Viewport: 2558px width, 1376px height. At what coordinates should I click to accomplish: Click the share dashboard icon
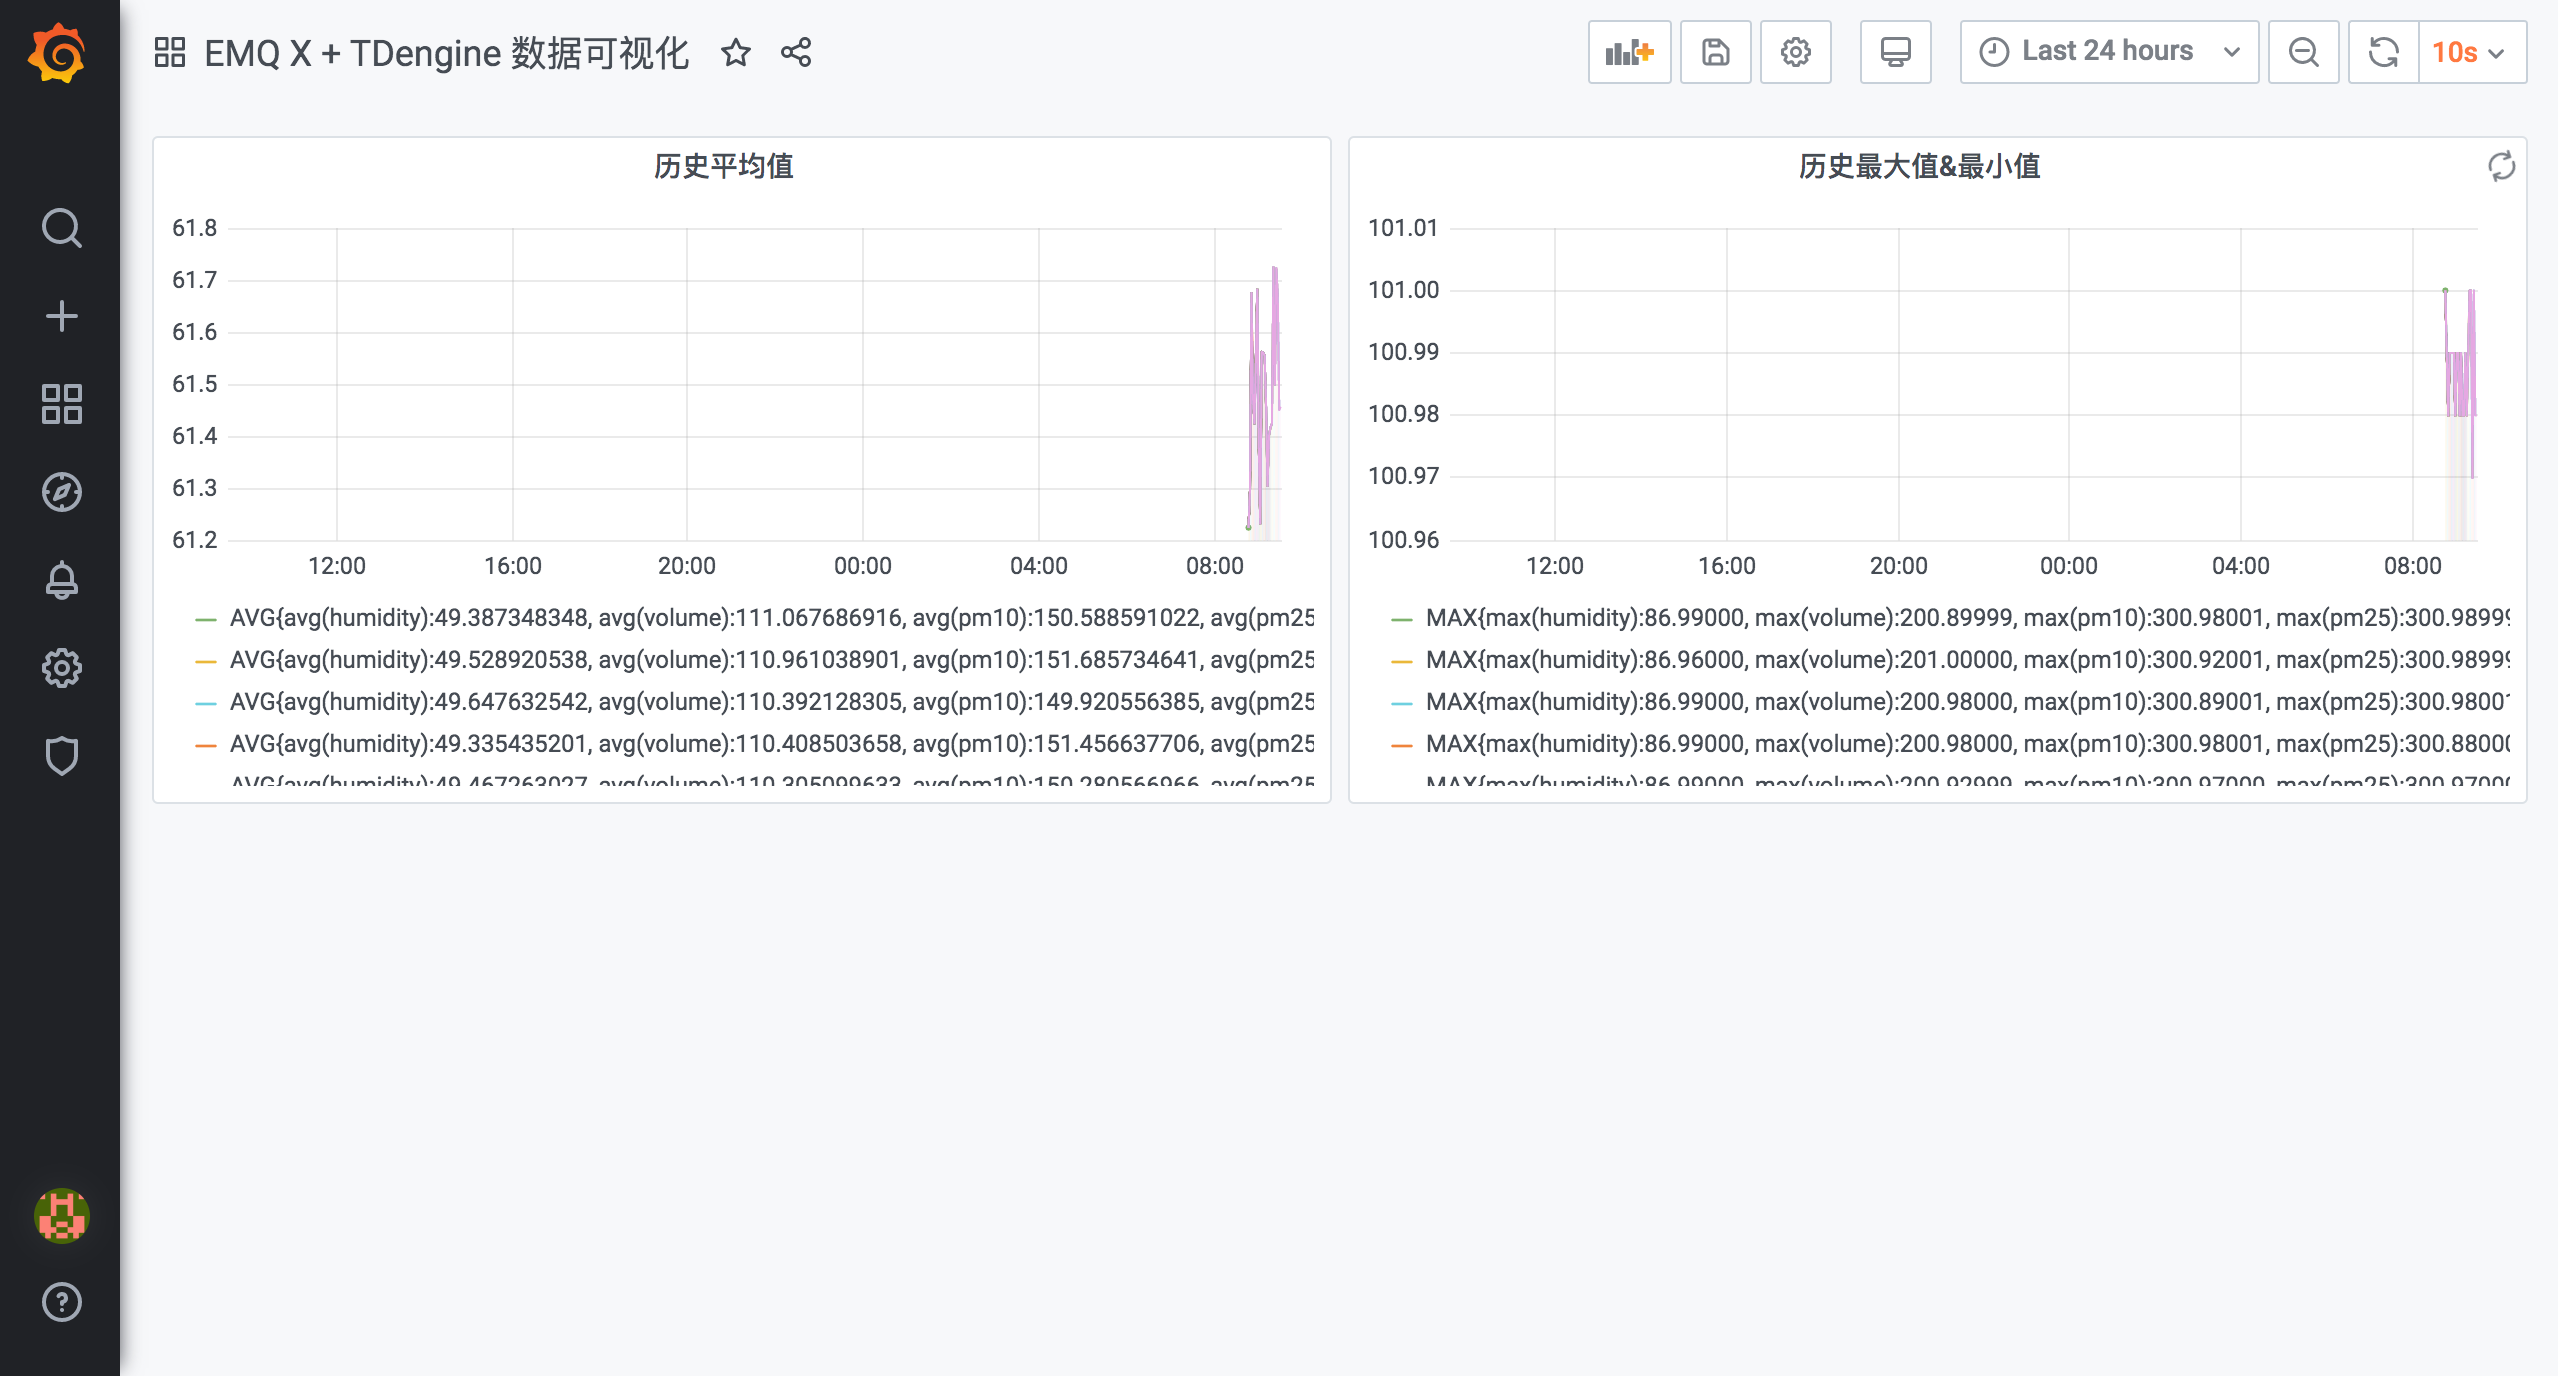(x=796, y=52)
